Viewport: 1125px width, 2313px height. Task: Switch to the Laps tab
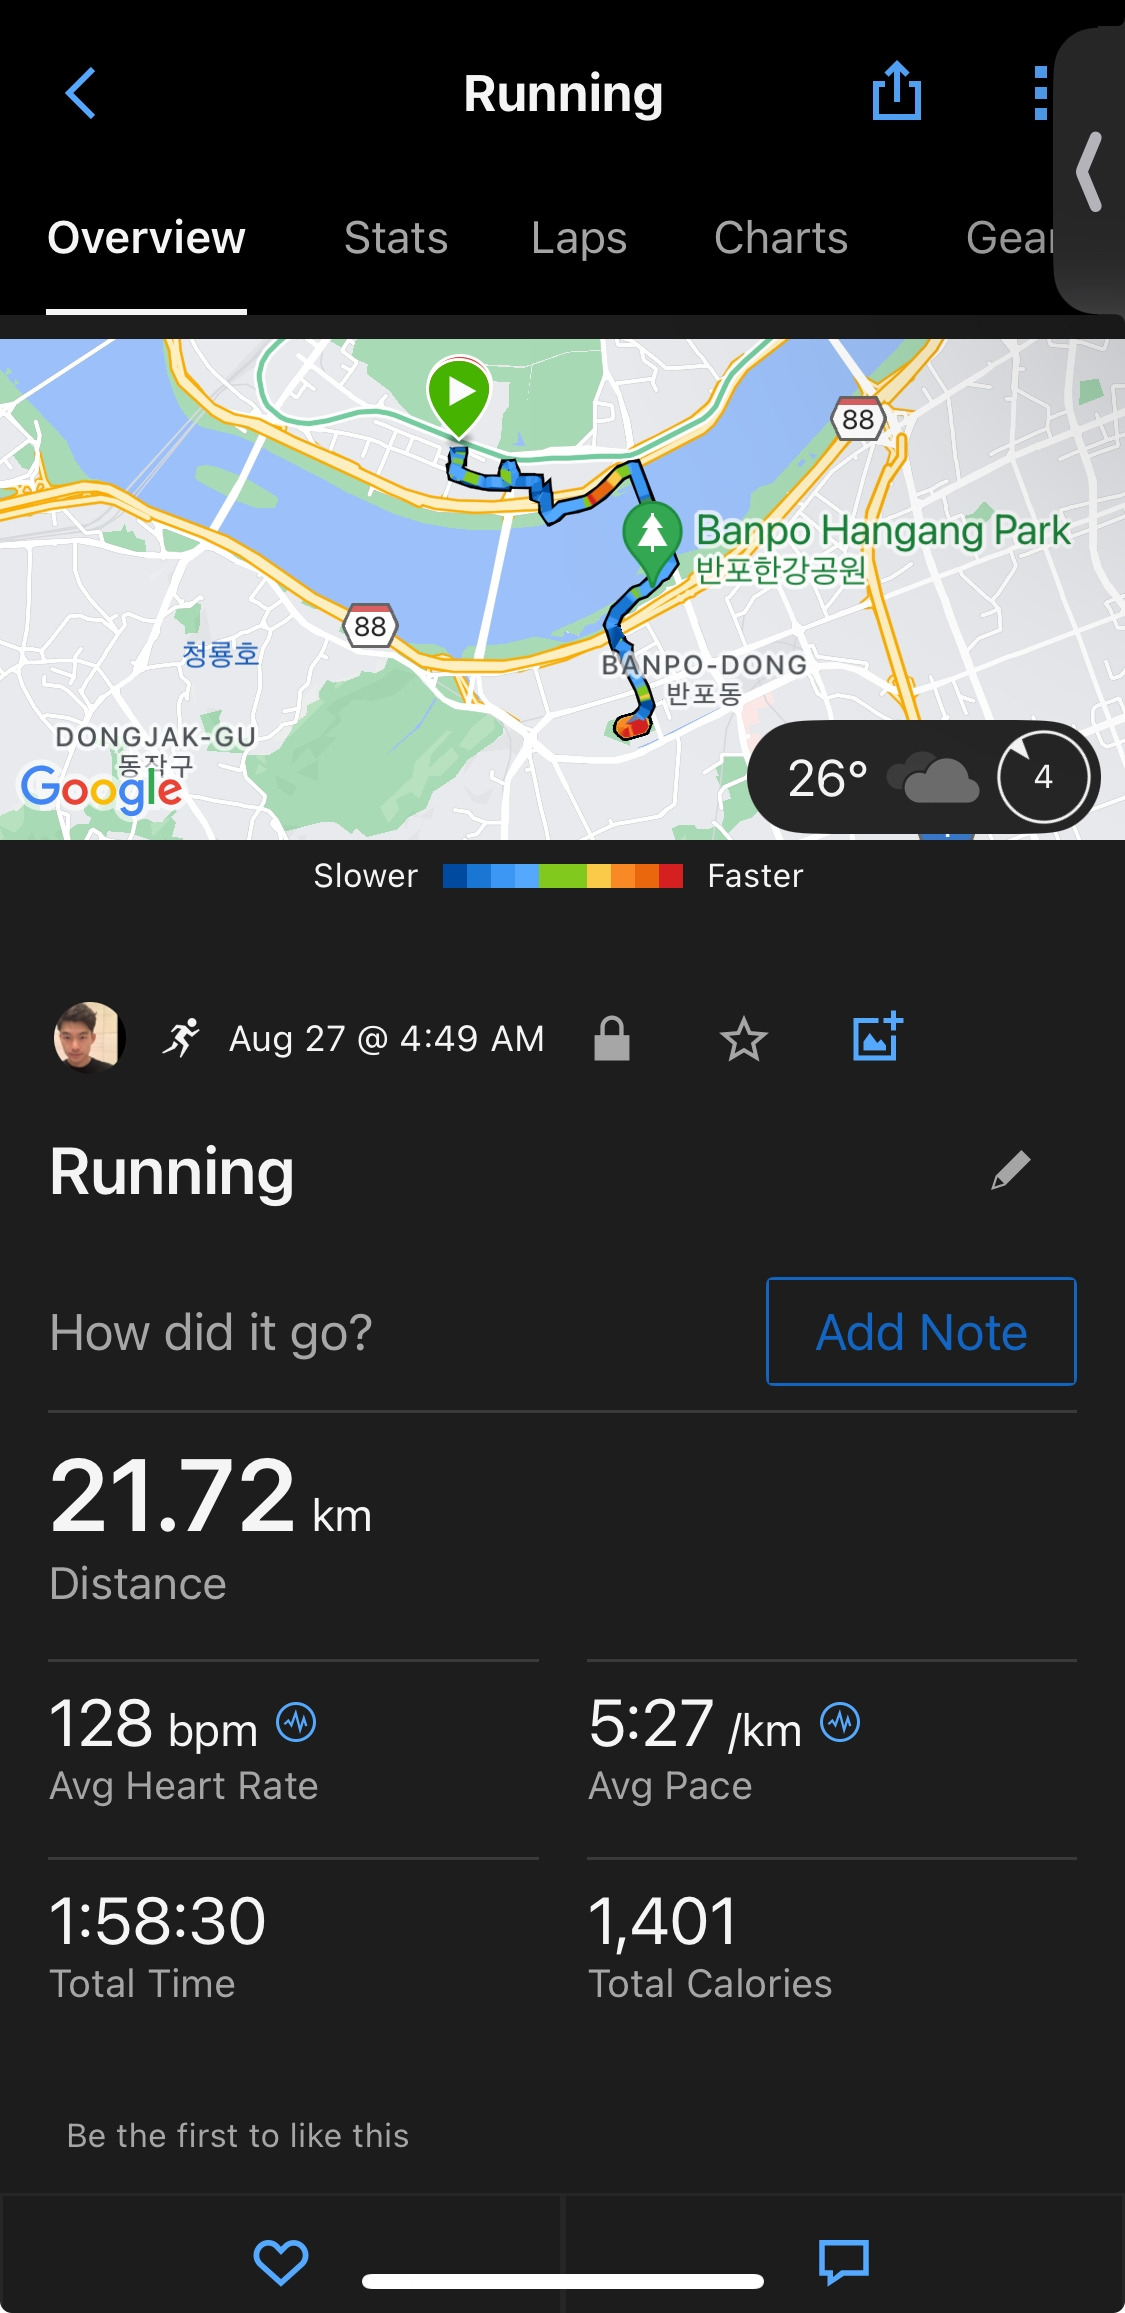[579, 238]
